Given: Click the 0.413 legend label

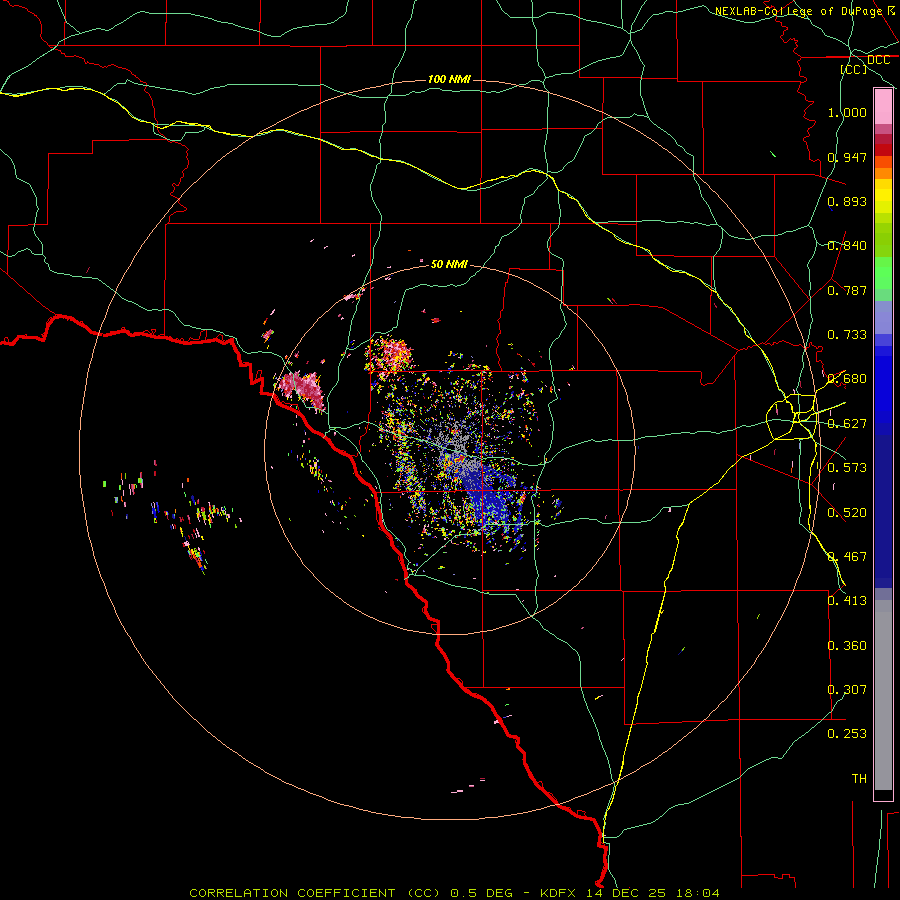Looking at the screenshot, I should [x=847, y=601].
